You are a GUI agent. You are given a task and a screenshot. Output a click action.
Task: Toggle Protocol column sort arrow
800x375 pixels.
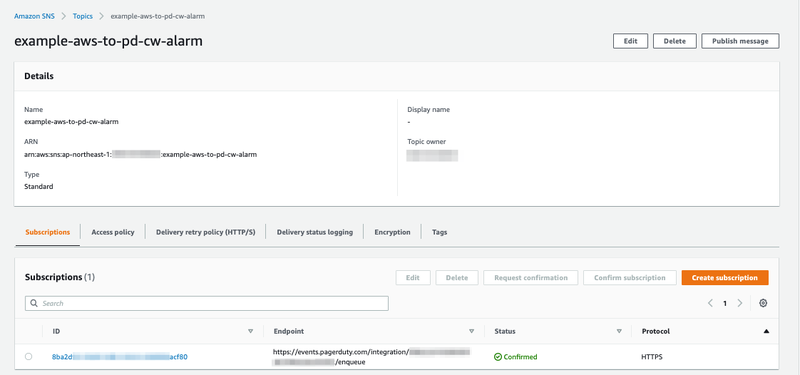766,331
